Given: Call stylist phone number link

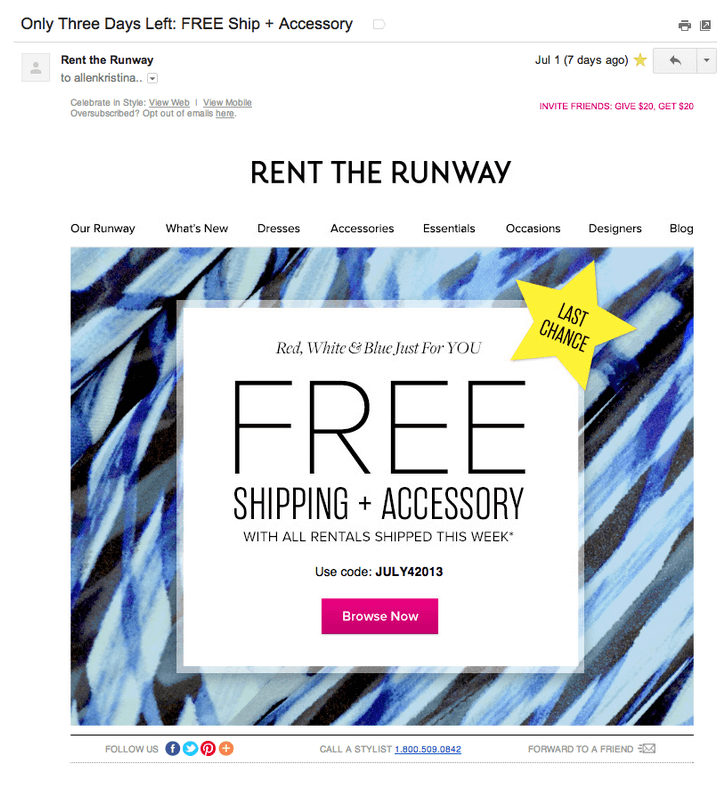Looking at the screenshot, I should (428, 749).
